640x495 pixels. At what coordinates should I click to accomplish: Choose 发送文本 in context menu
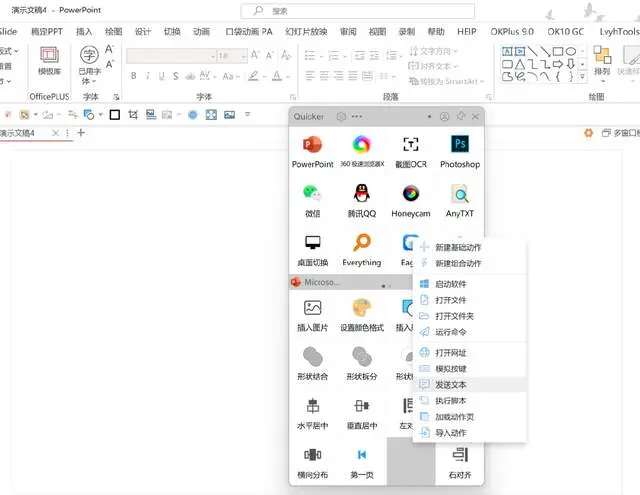[x=469, y=384]
